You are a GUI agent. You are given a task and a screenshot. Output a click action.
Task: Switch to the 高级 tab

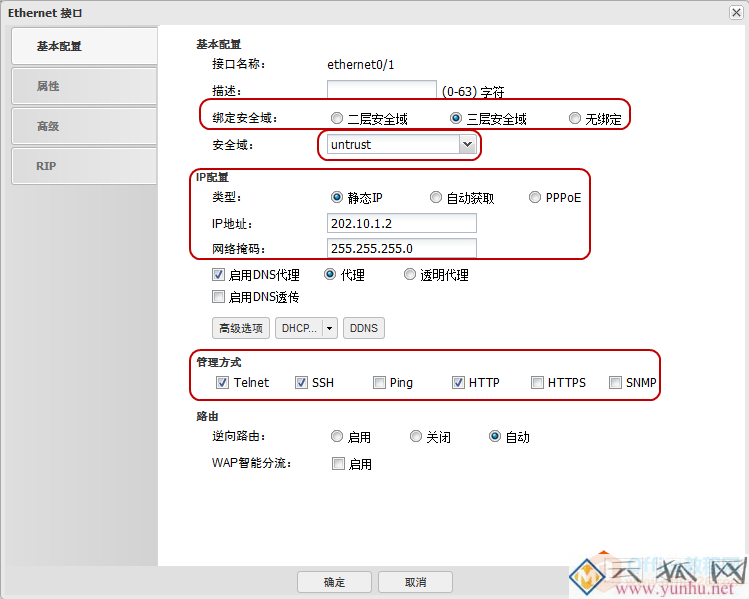point(84,126)
